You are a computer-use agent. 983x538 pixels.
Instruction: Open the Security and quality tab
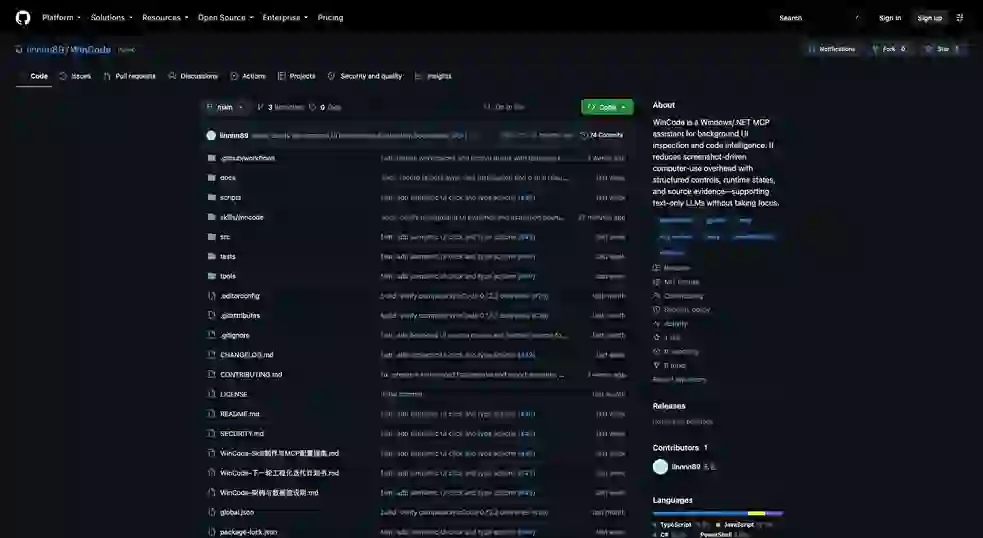365,76
